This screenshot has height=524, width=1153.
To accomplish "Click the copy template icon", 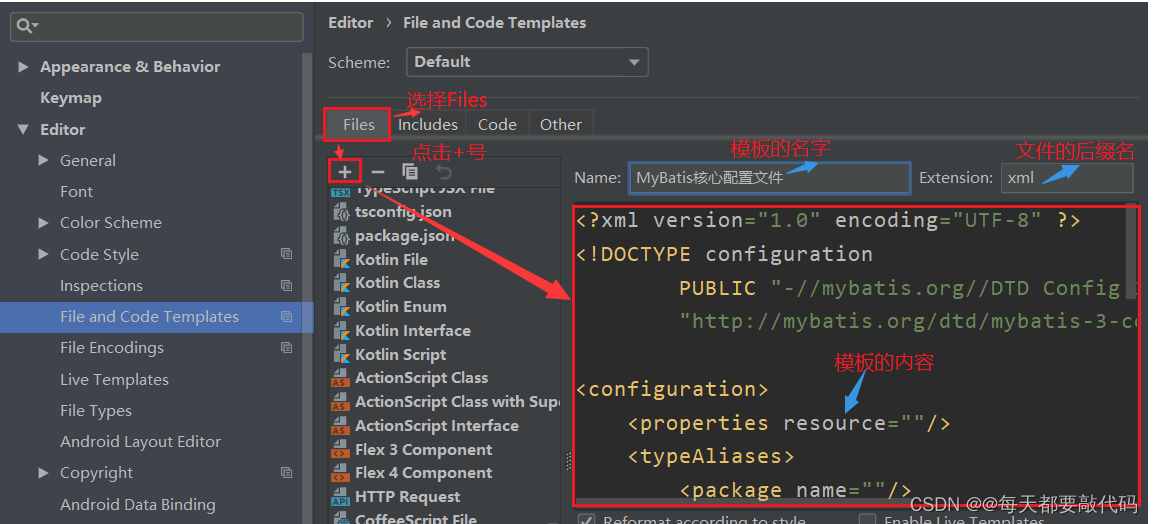I will point(410,172).
